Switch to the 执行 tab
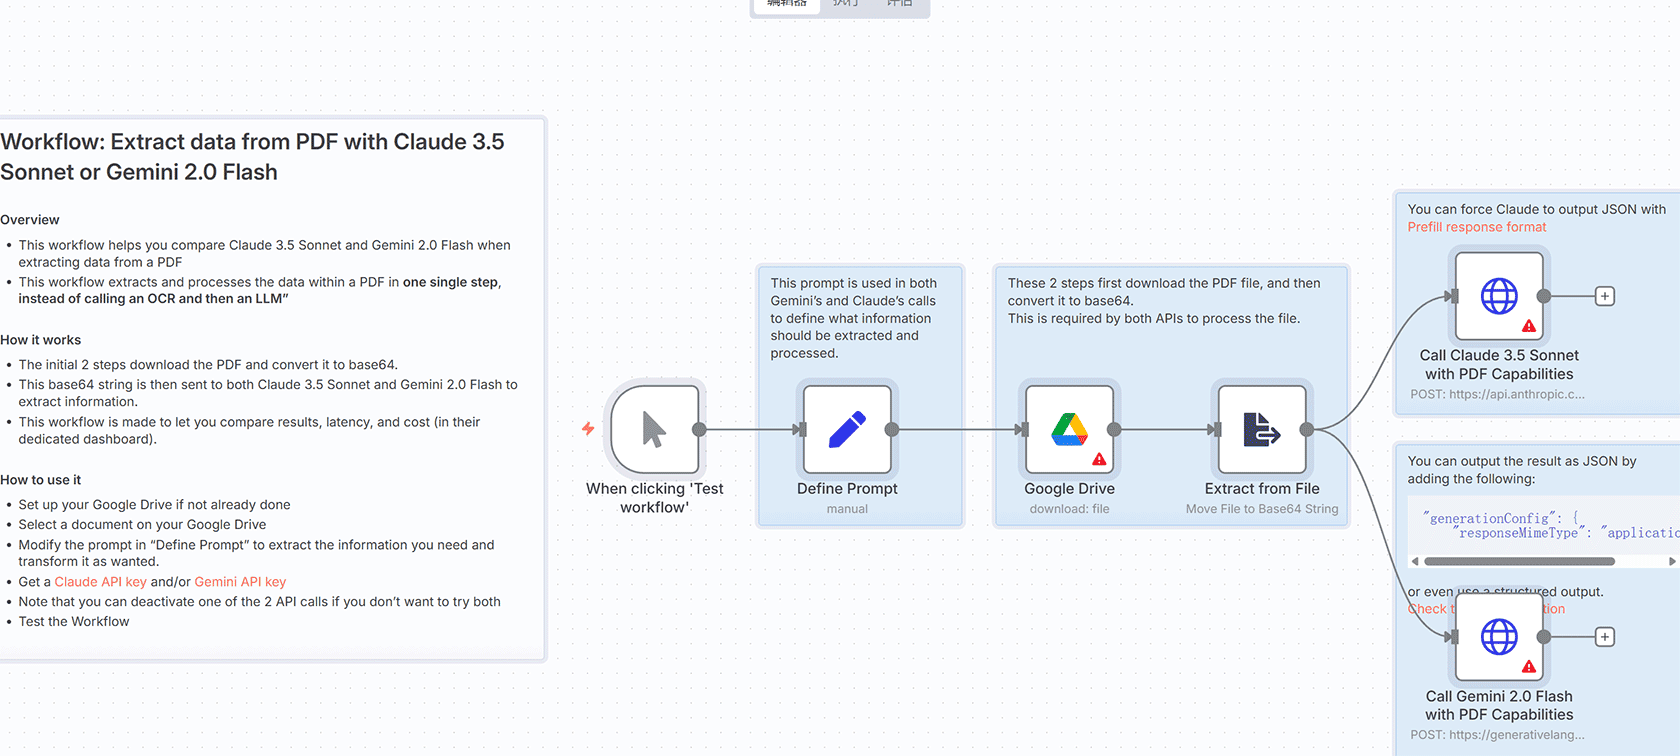The height and width of the screenshot is (756, 1680). [846, 4]
